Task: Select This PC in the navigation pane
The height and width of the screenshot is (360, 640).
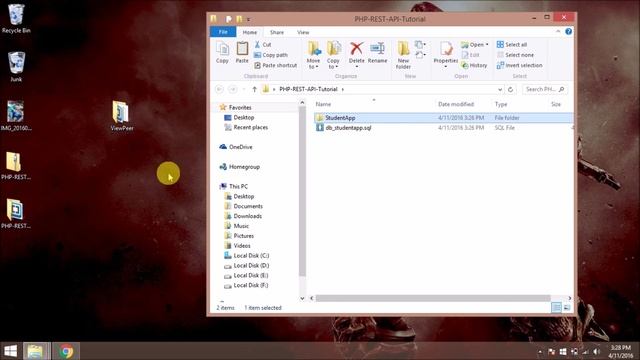Action: click(x=238, y=187)
